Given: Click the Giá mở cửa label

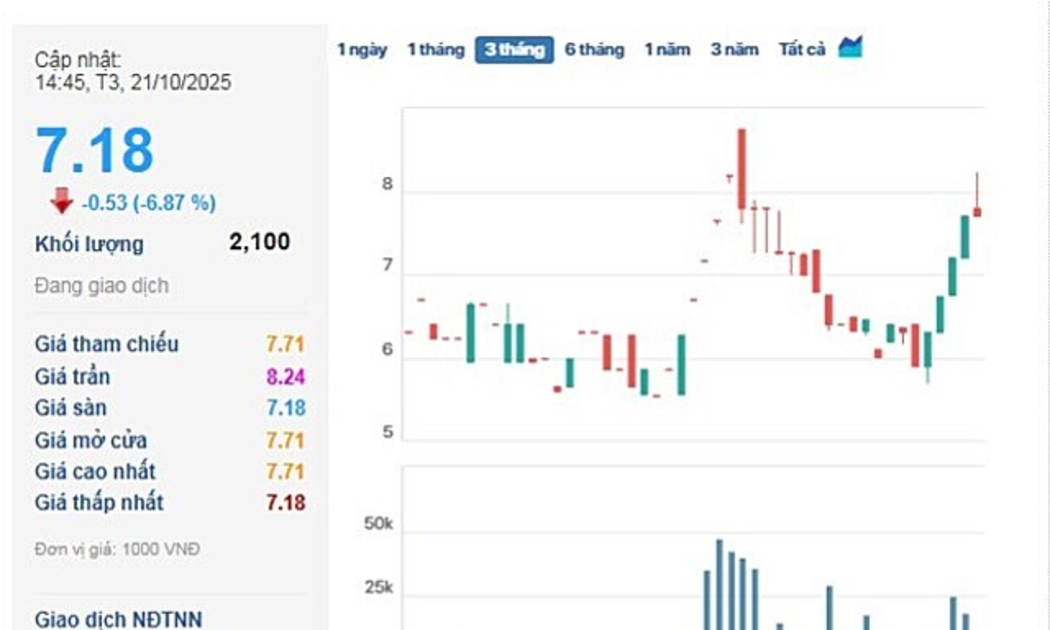Looking at the screenshot, I should tap(91, 440).
